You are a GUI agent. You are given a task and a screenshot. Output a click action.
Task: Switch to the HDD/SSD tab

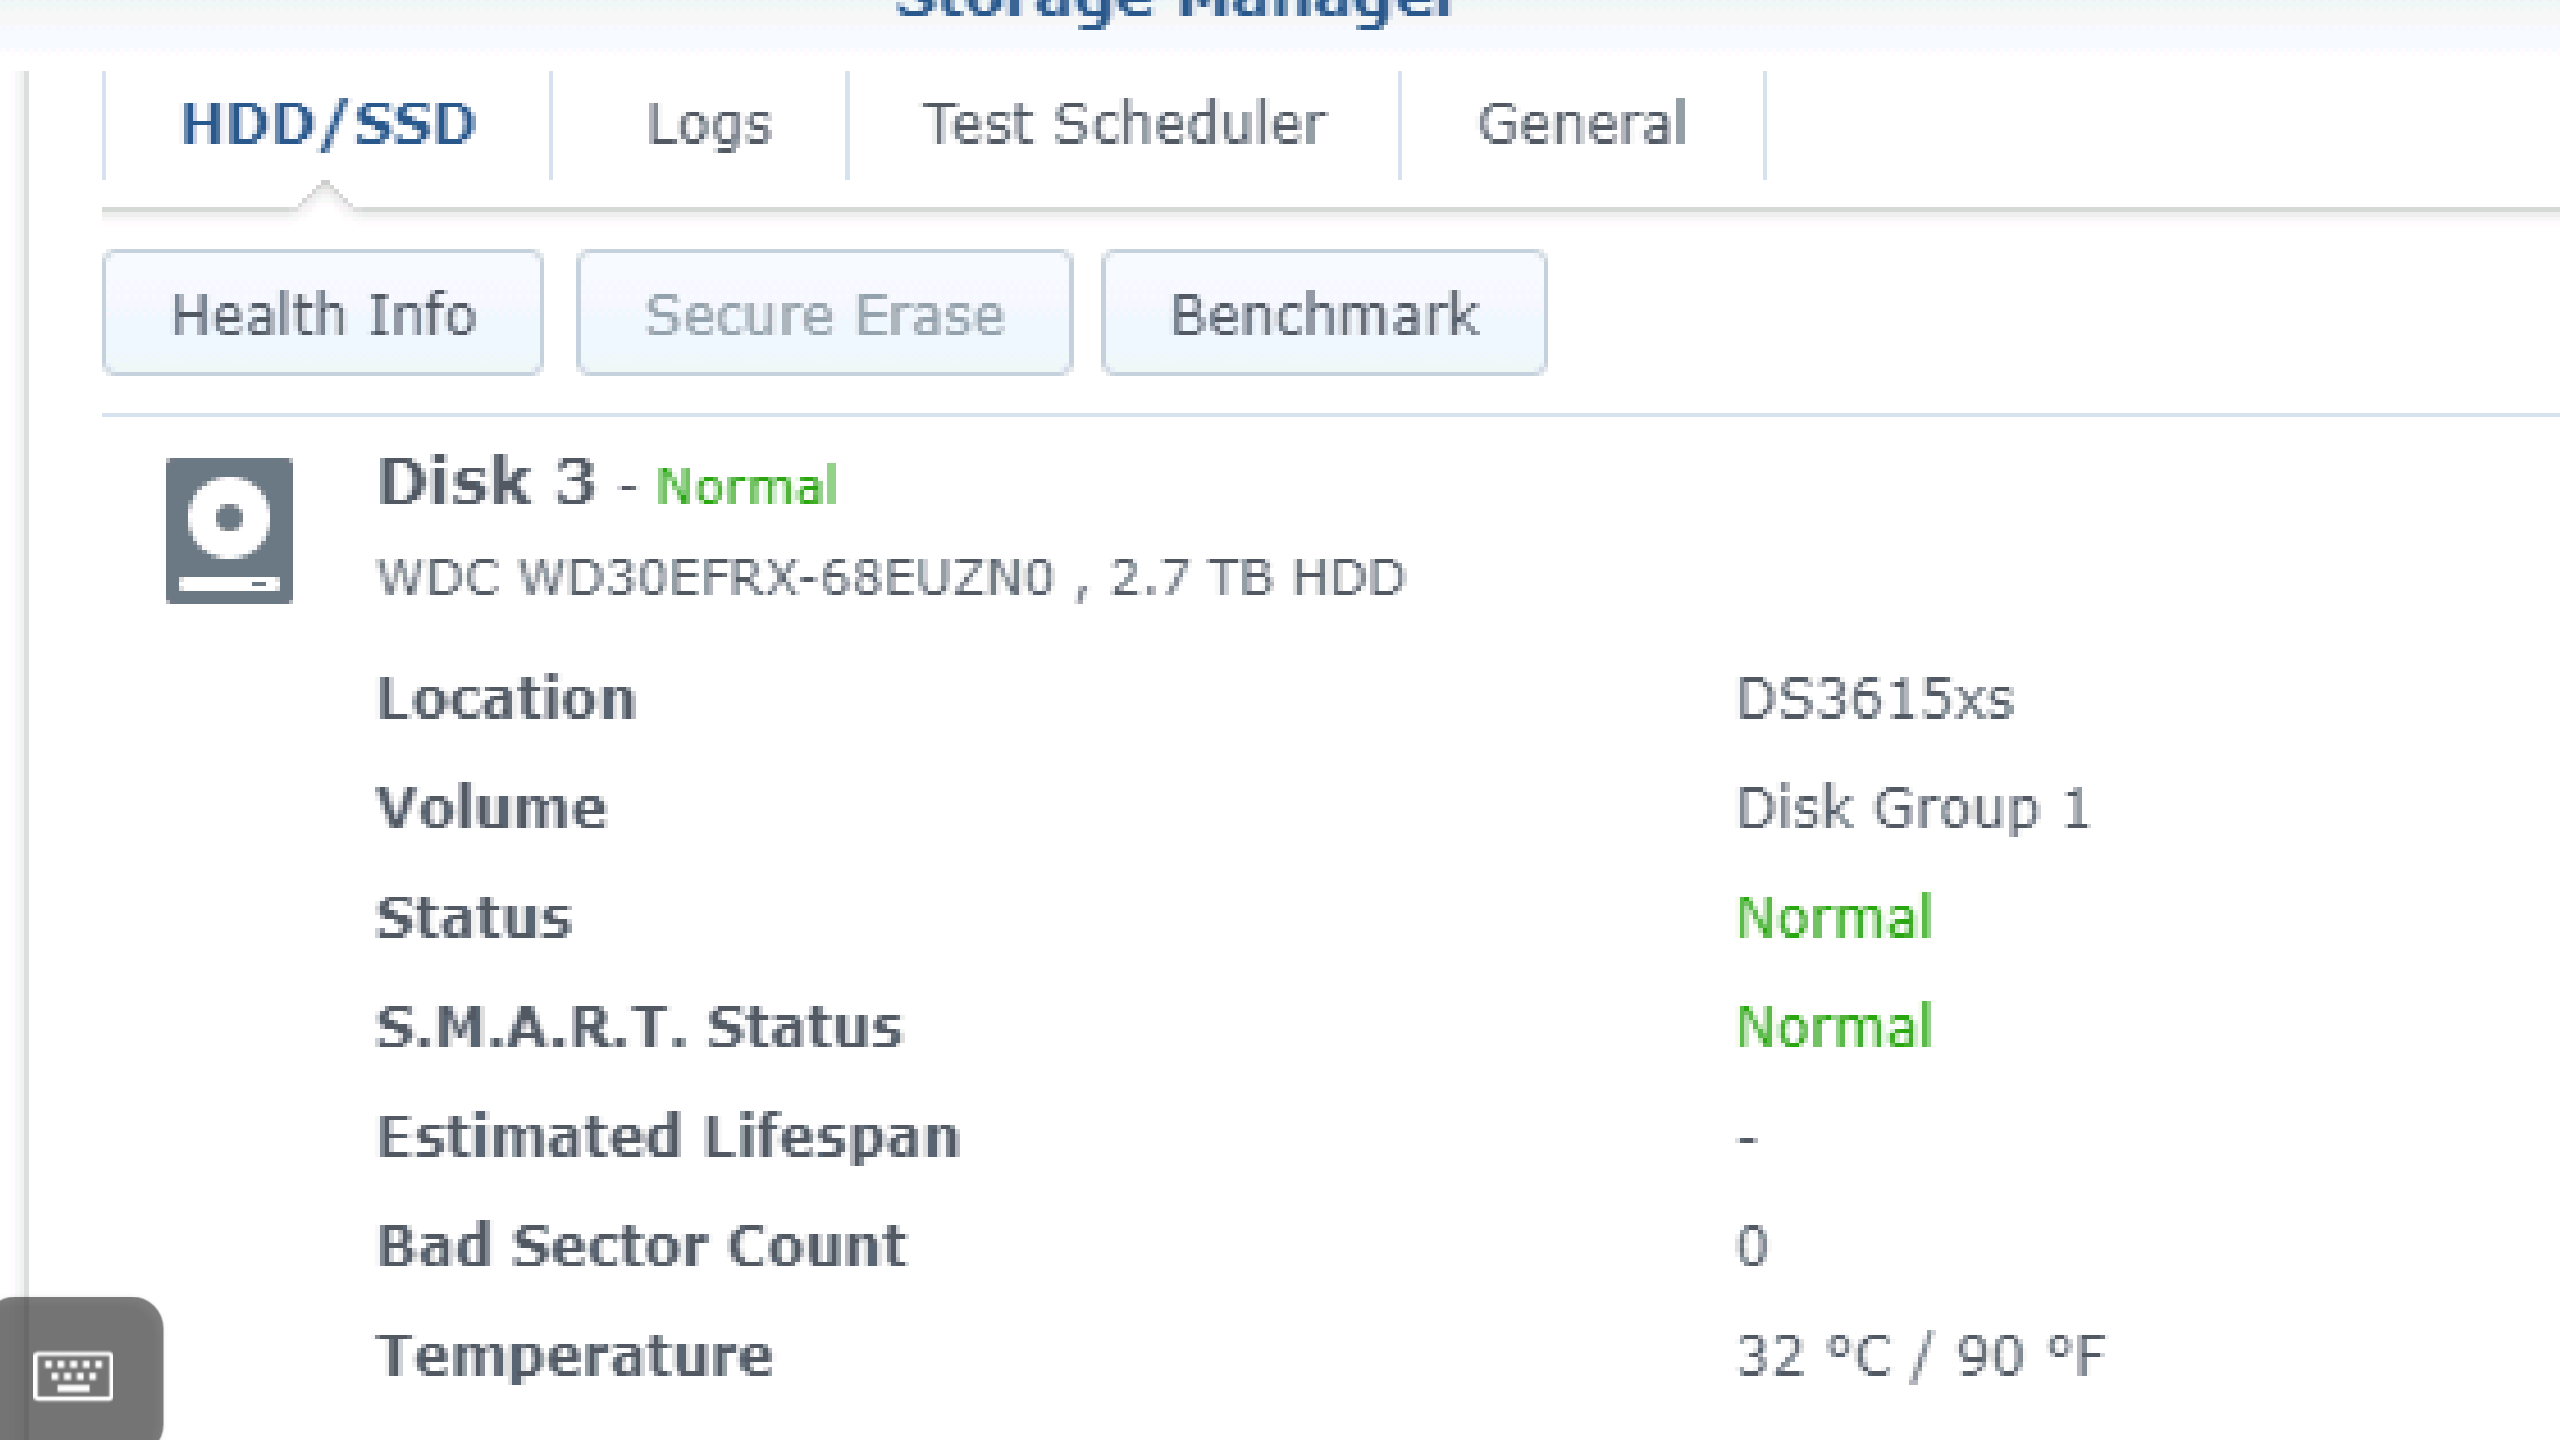[x=328, y=125]
